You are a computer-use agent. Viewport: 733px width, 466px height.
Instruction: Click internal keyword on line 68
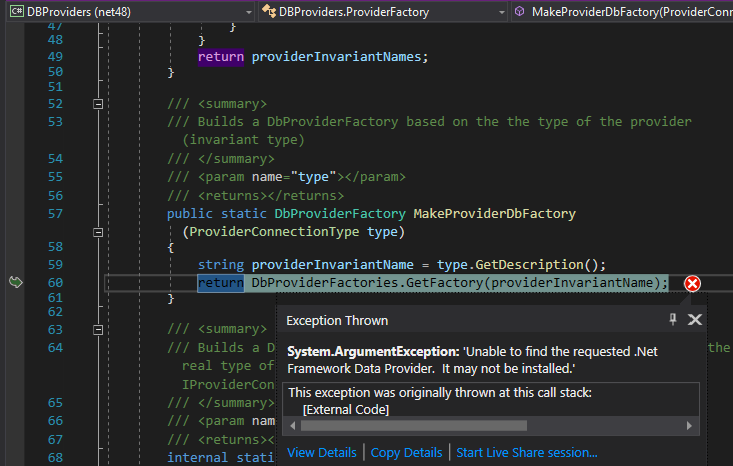pyautogui.click(x=198, y=458)
